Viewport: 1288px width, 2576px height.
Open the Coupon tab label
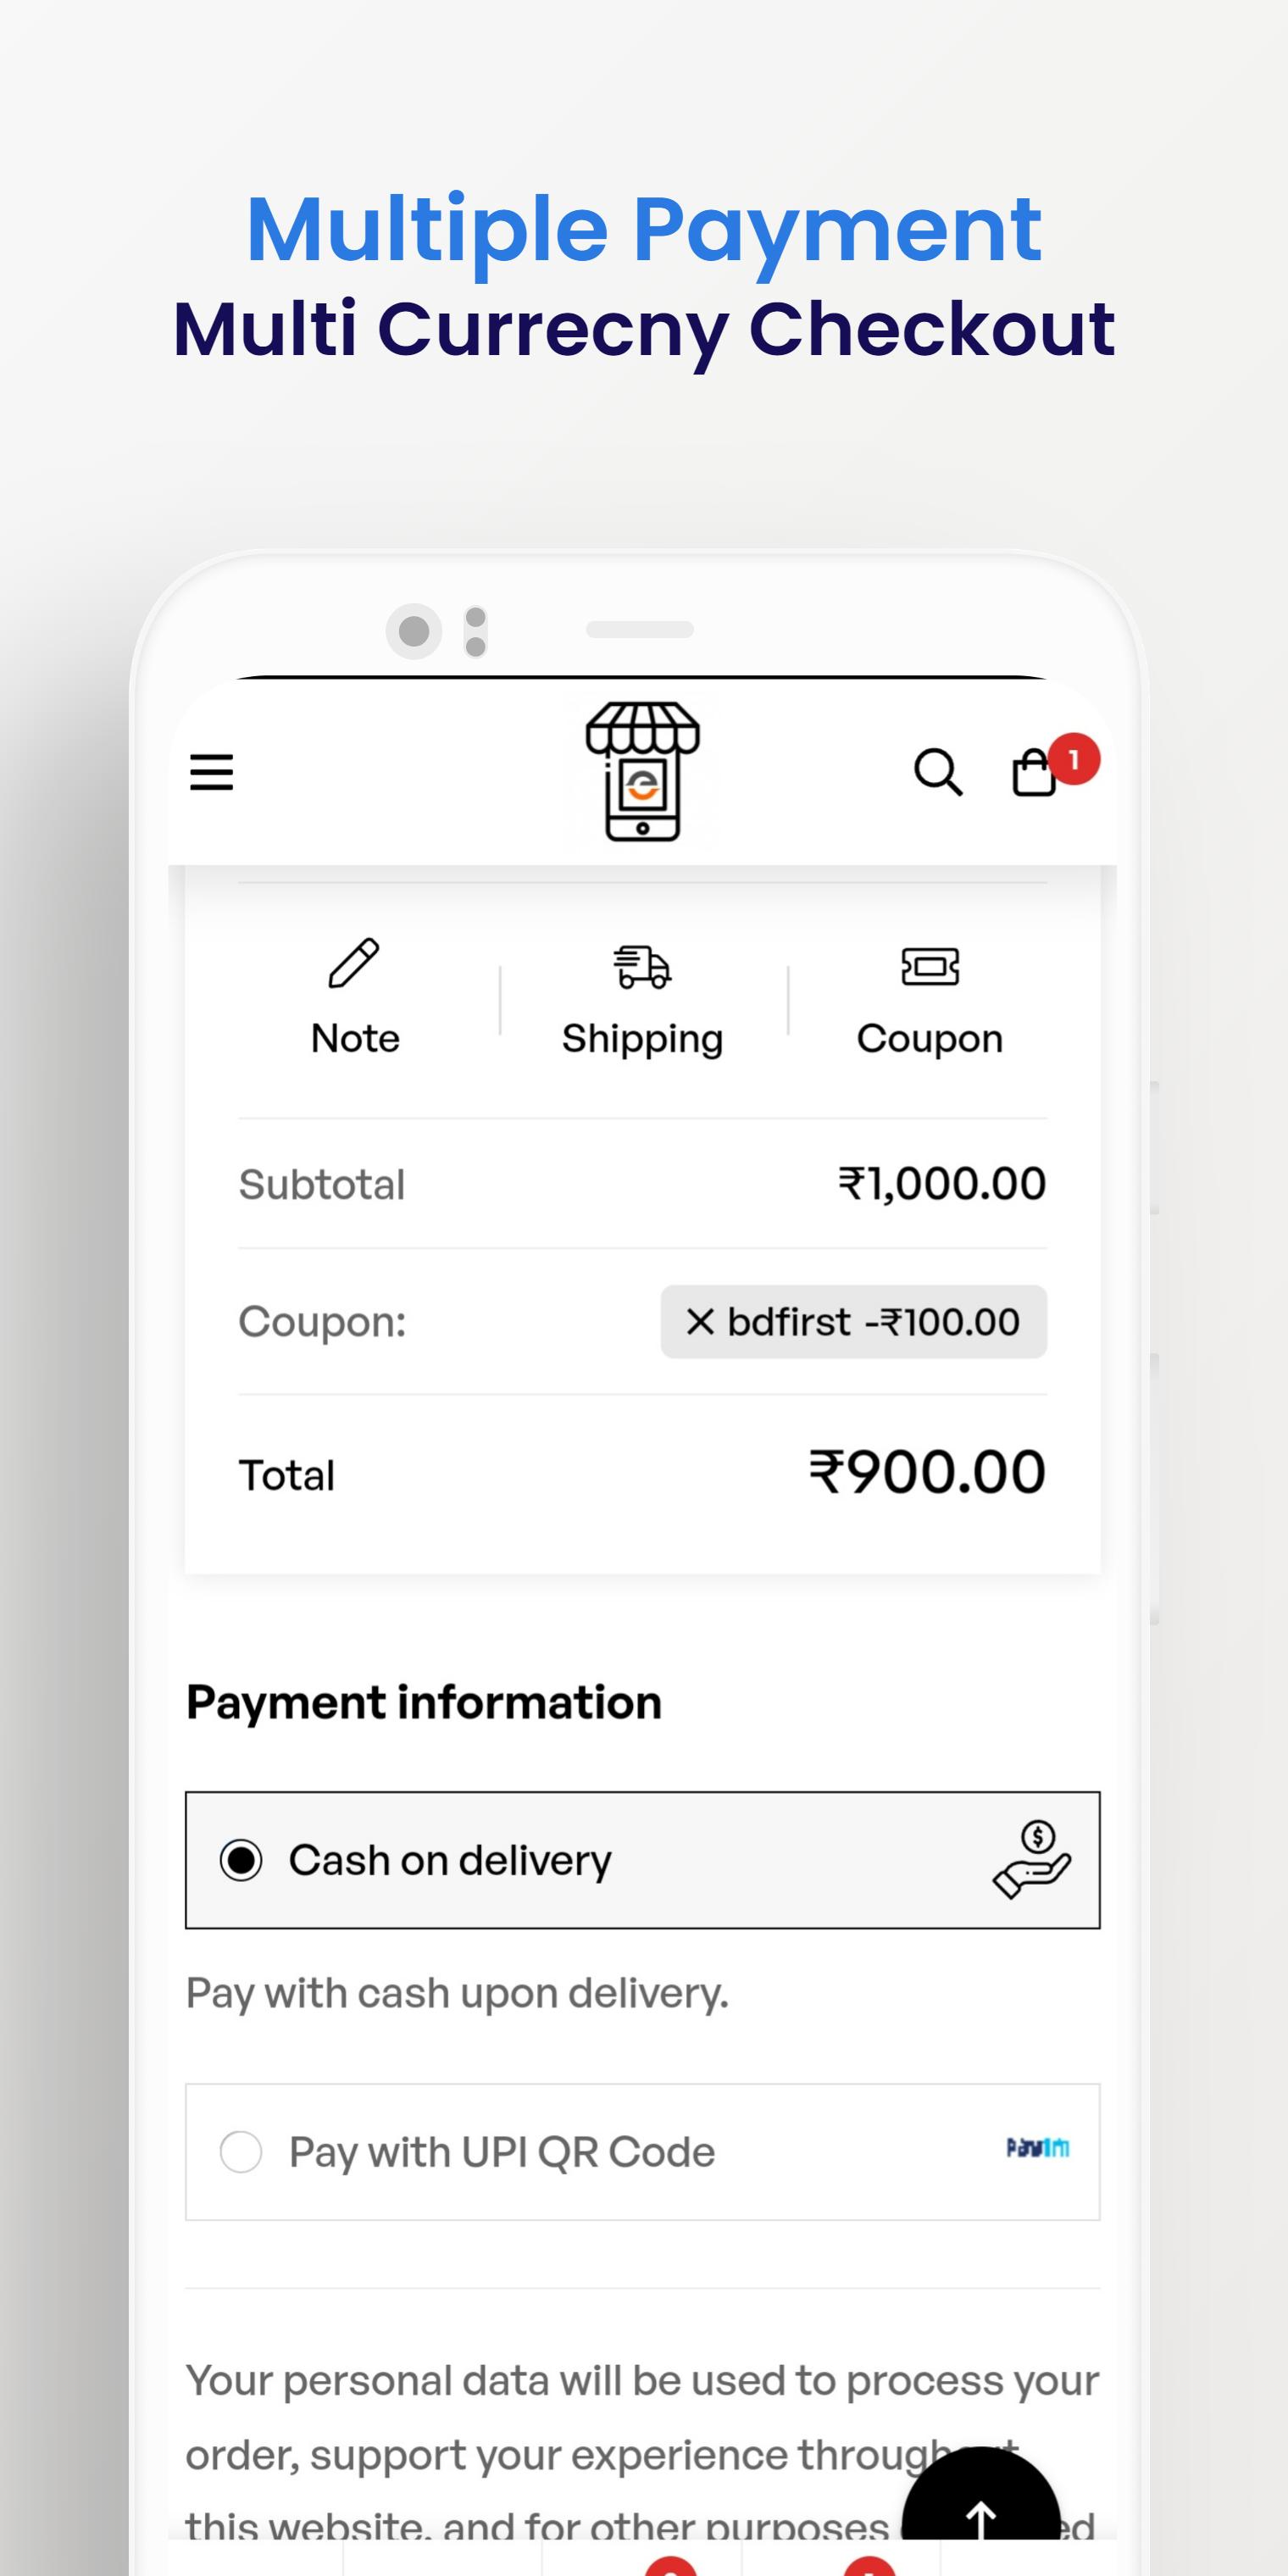click(x=930, y=1040)
